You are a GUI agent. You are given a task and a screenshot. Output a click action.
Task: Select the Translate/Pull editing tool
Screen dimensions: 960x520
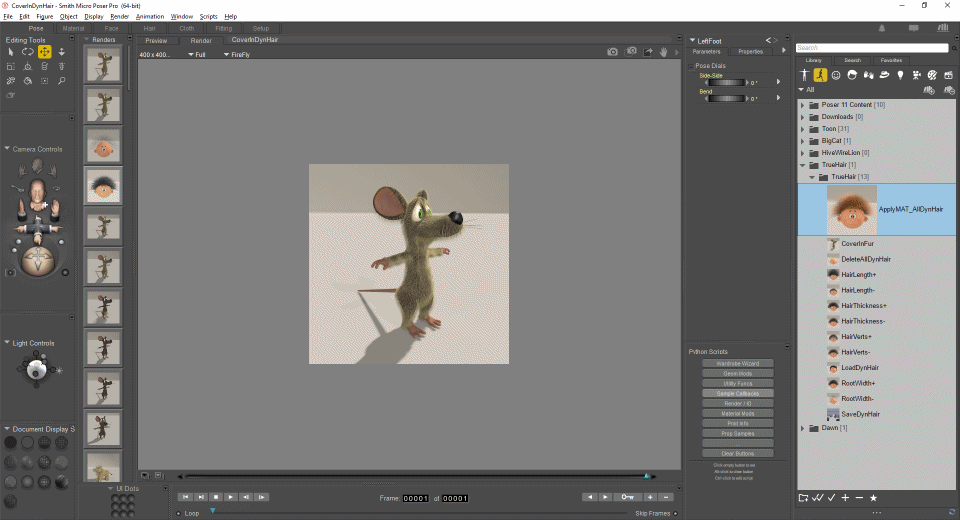click(45, 52)
